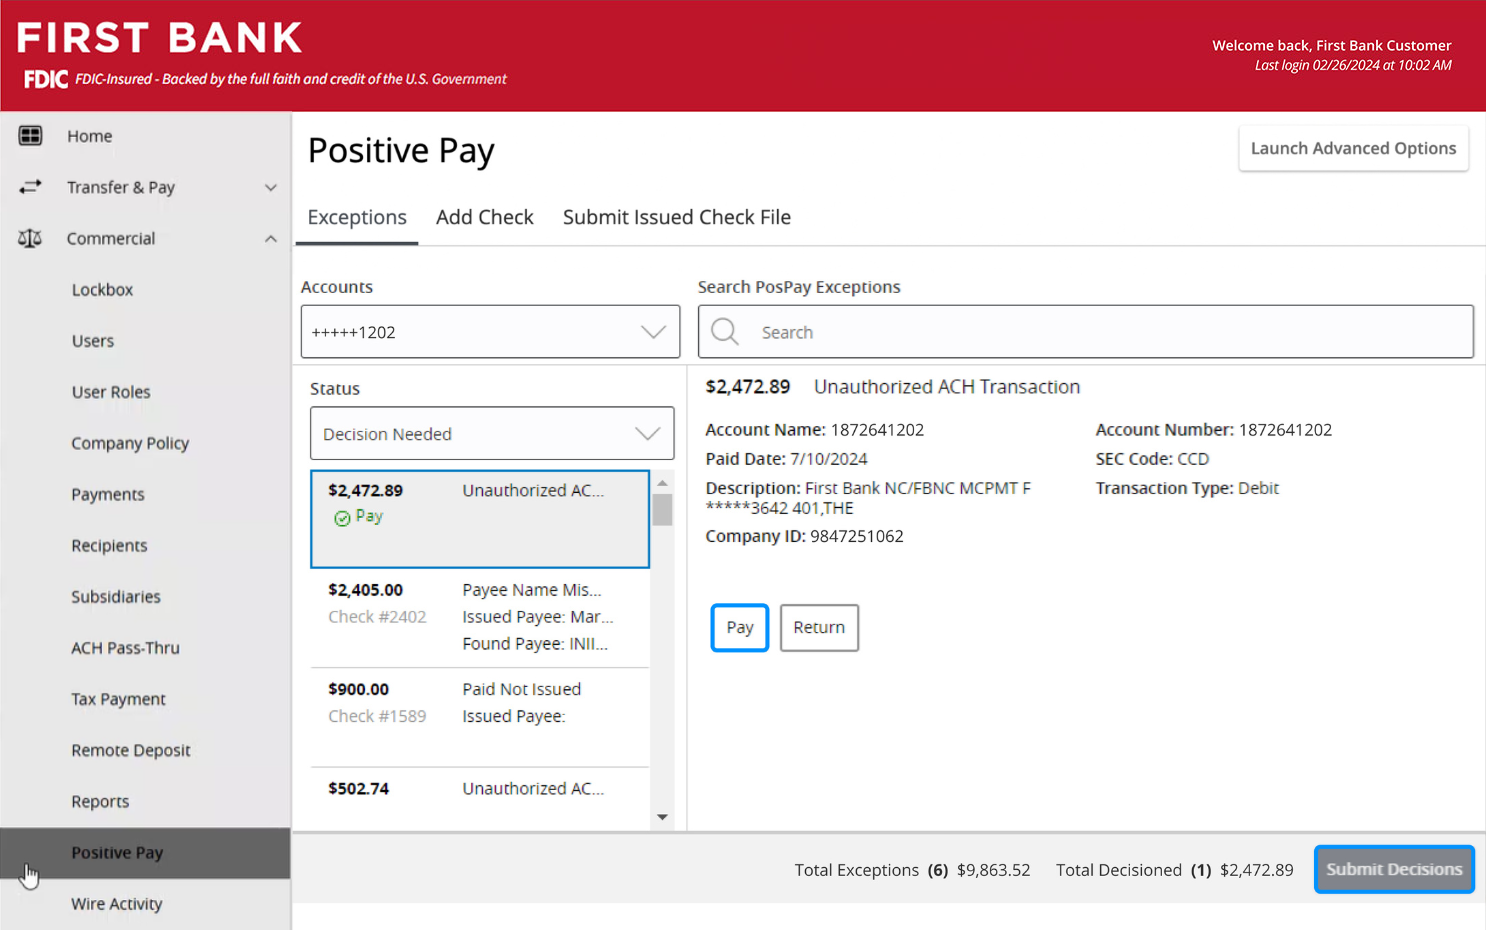The image size is (1486, 930).
Task: Switch to the Add Check tab
Action: (x=484, y=217)
